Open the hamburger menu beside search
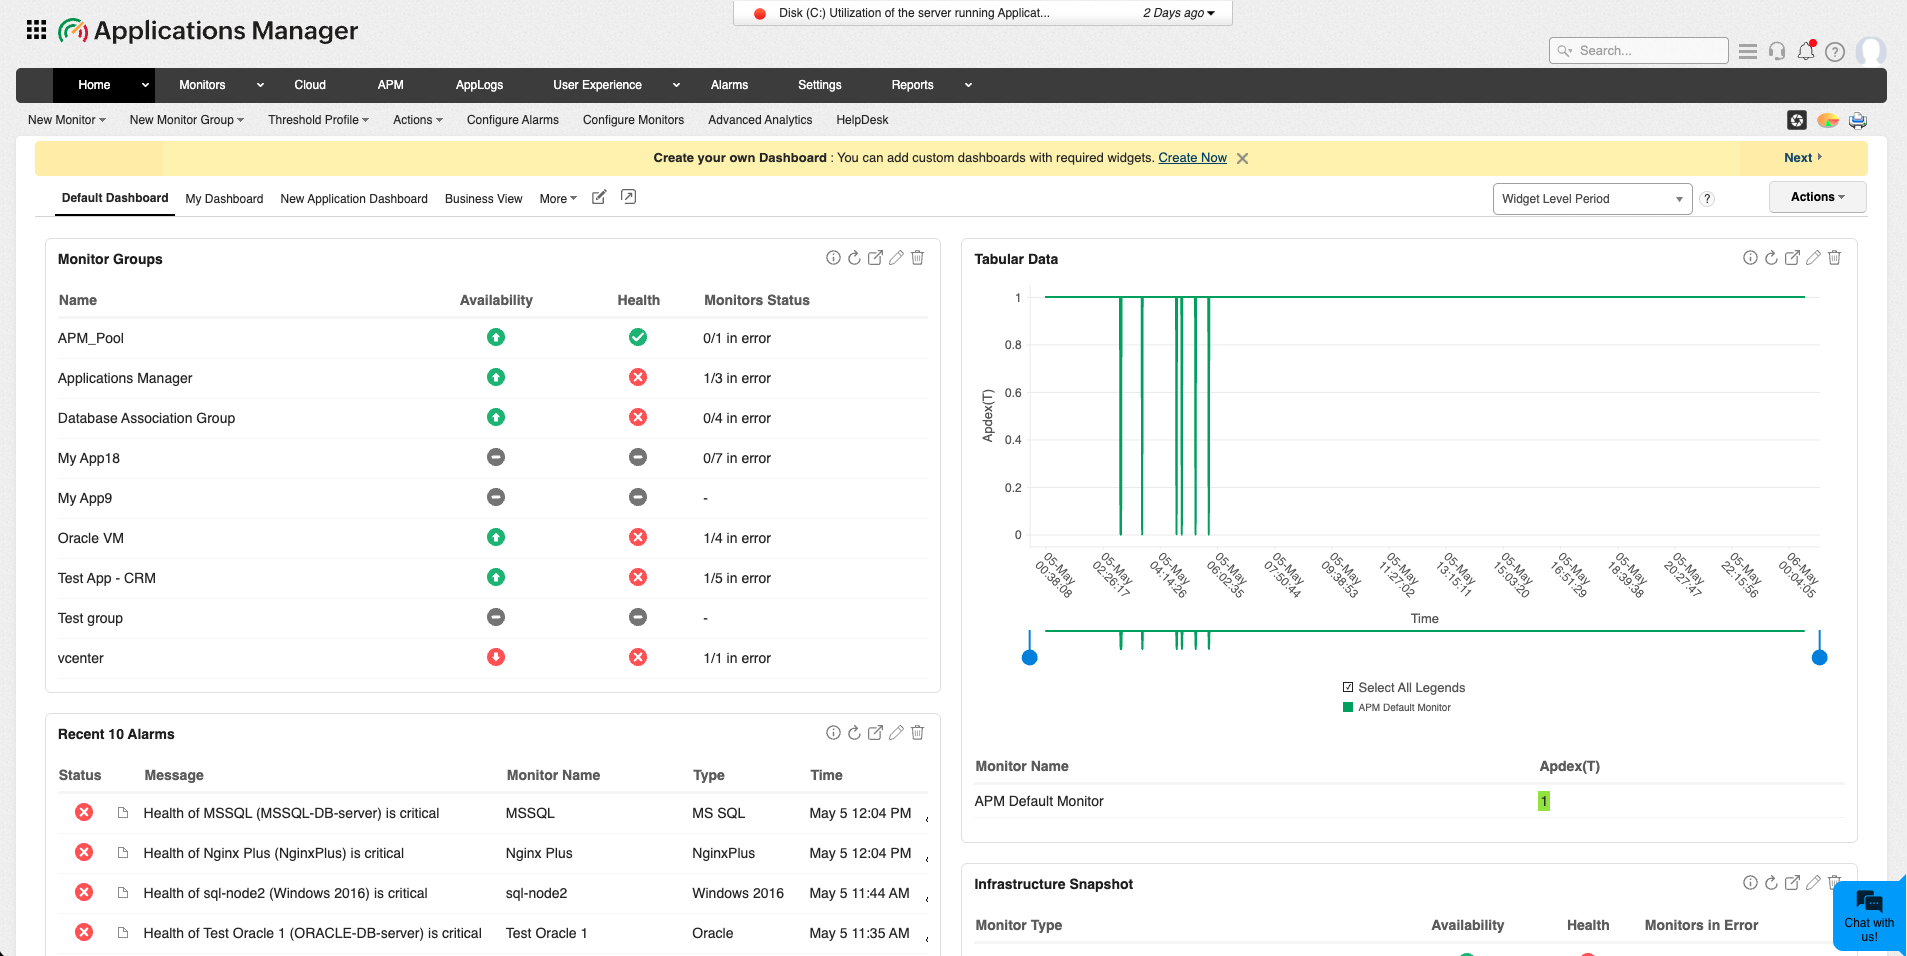The height and width of the screenshot is (956, 1907). tap(1748, 51)
